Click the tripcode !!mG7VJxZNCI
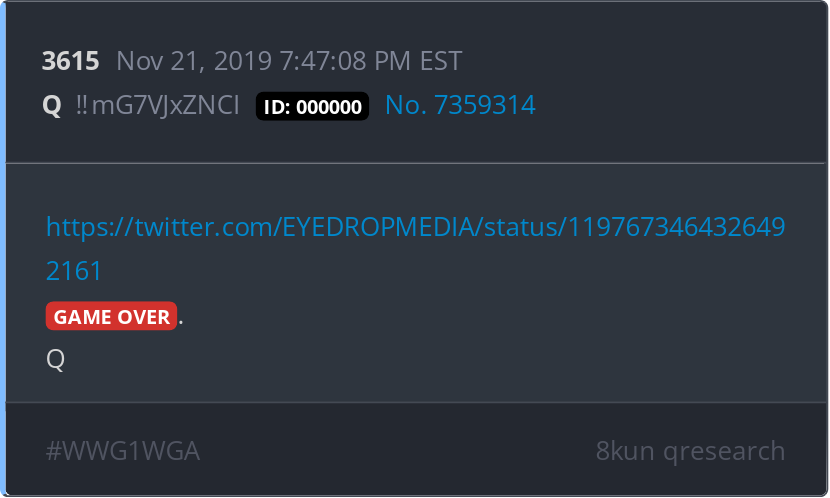Image resolution: width=830 pixels, height=498 pixels. pos(158,105)
